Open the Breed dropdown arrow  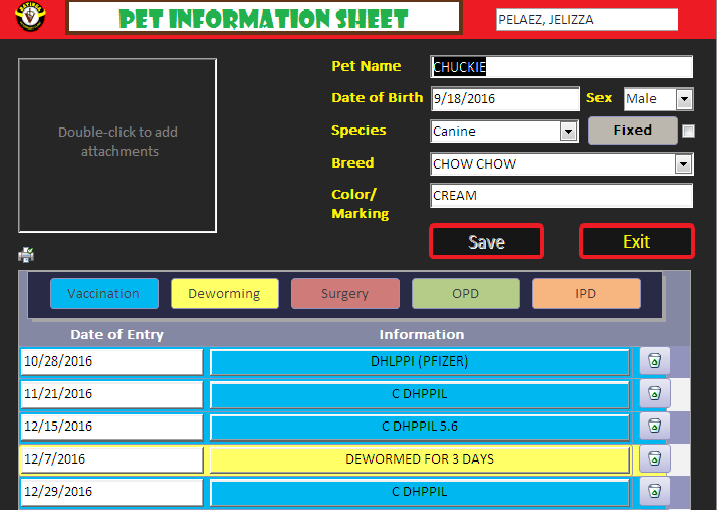[x=684, y=164]
